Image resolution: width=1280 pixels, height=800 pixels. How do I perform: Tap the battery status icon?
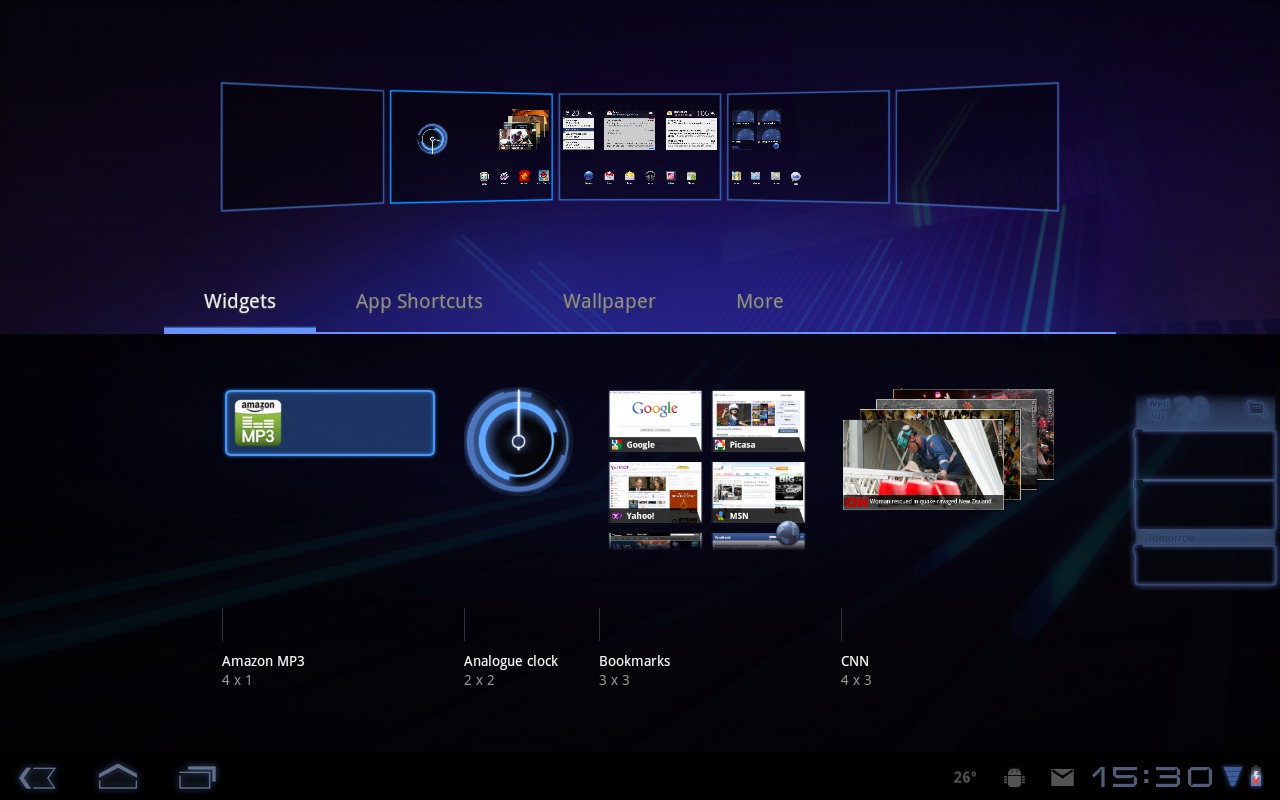click(x=1256, y=777)
